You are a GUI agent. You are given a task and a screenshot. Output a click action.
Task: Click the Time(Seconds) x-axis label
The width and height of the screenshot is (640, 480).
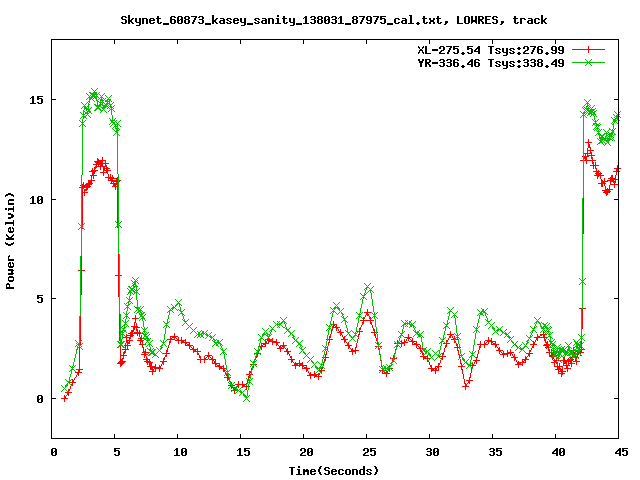(334, 471)
